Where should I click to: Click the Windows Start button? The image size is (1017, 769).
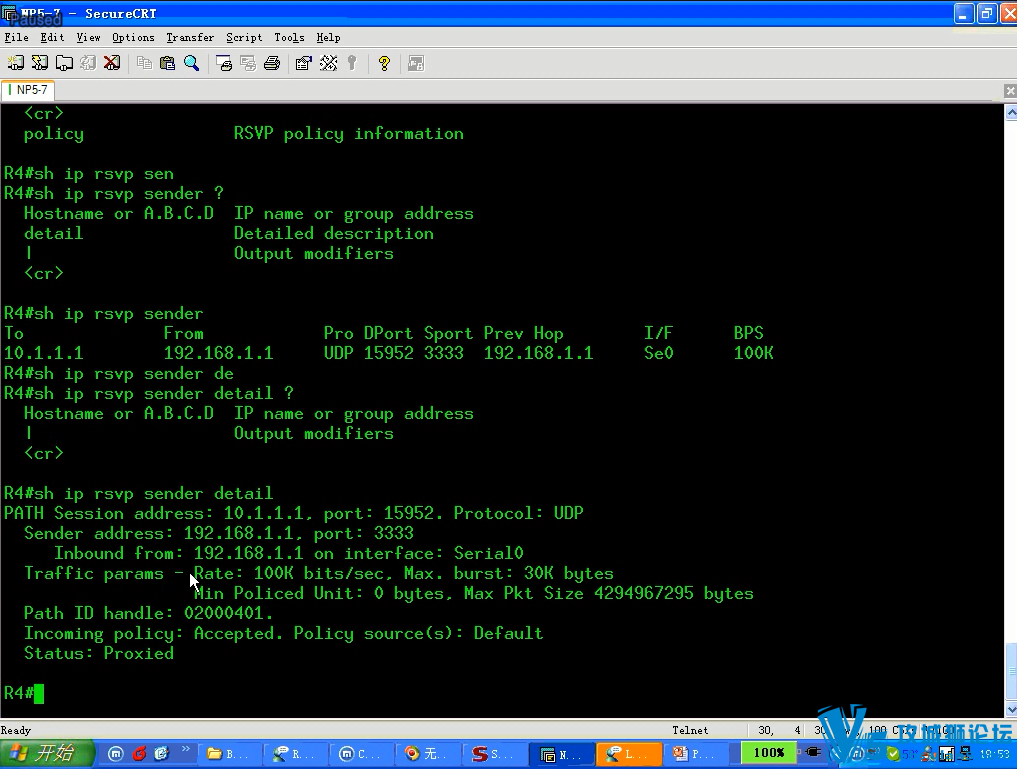click(x=48, y=753)
